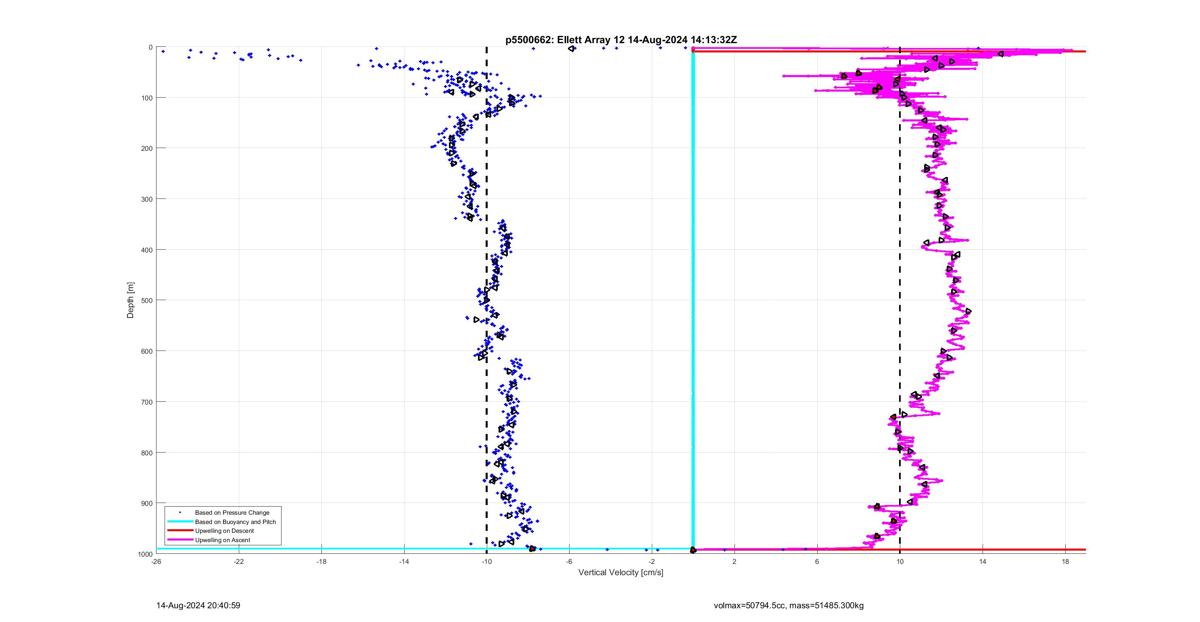
Task: Click legend entry 'Upwelling on Ascent'
Action: [223, 541]
